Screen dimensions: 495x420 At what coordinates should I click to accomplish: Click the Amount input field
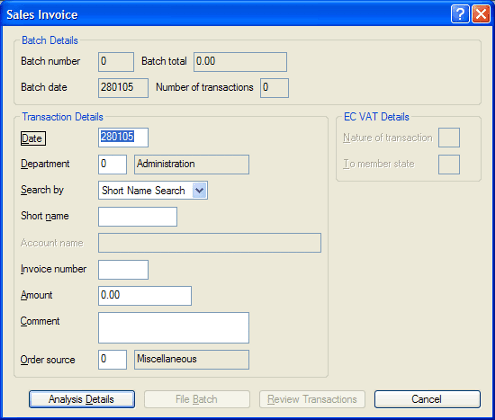(x=145, y=296)
